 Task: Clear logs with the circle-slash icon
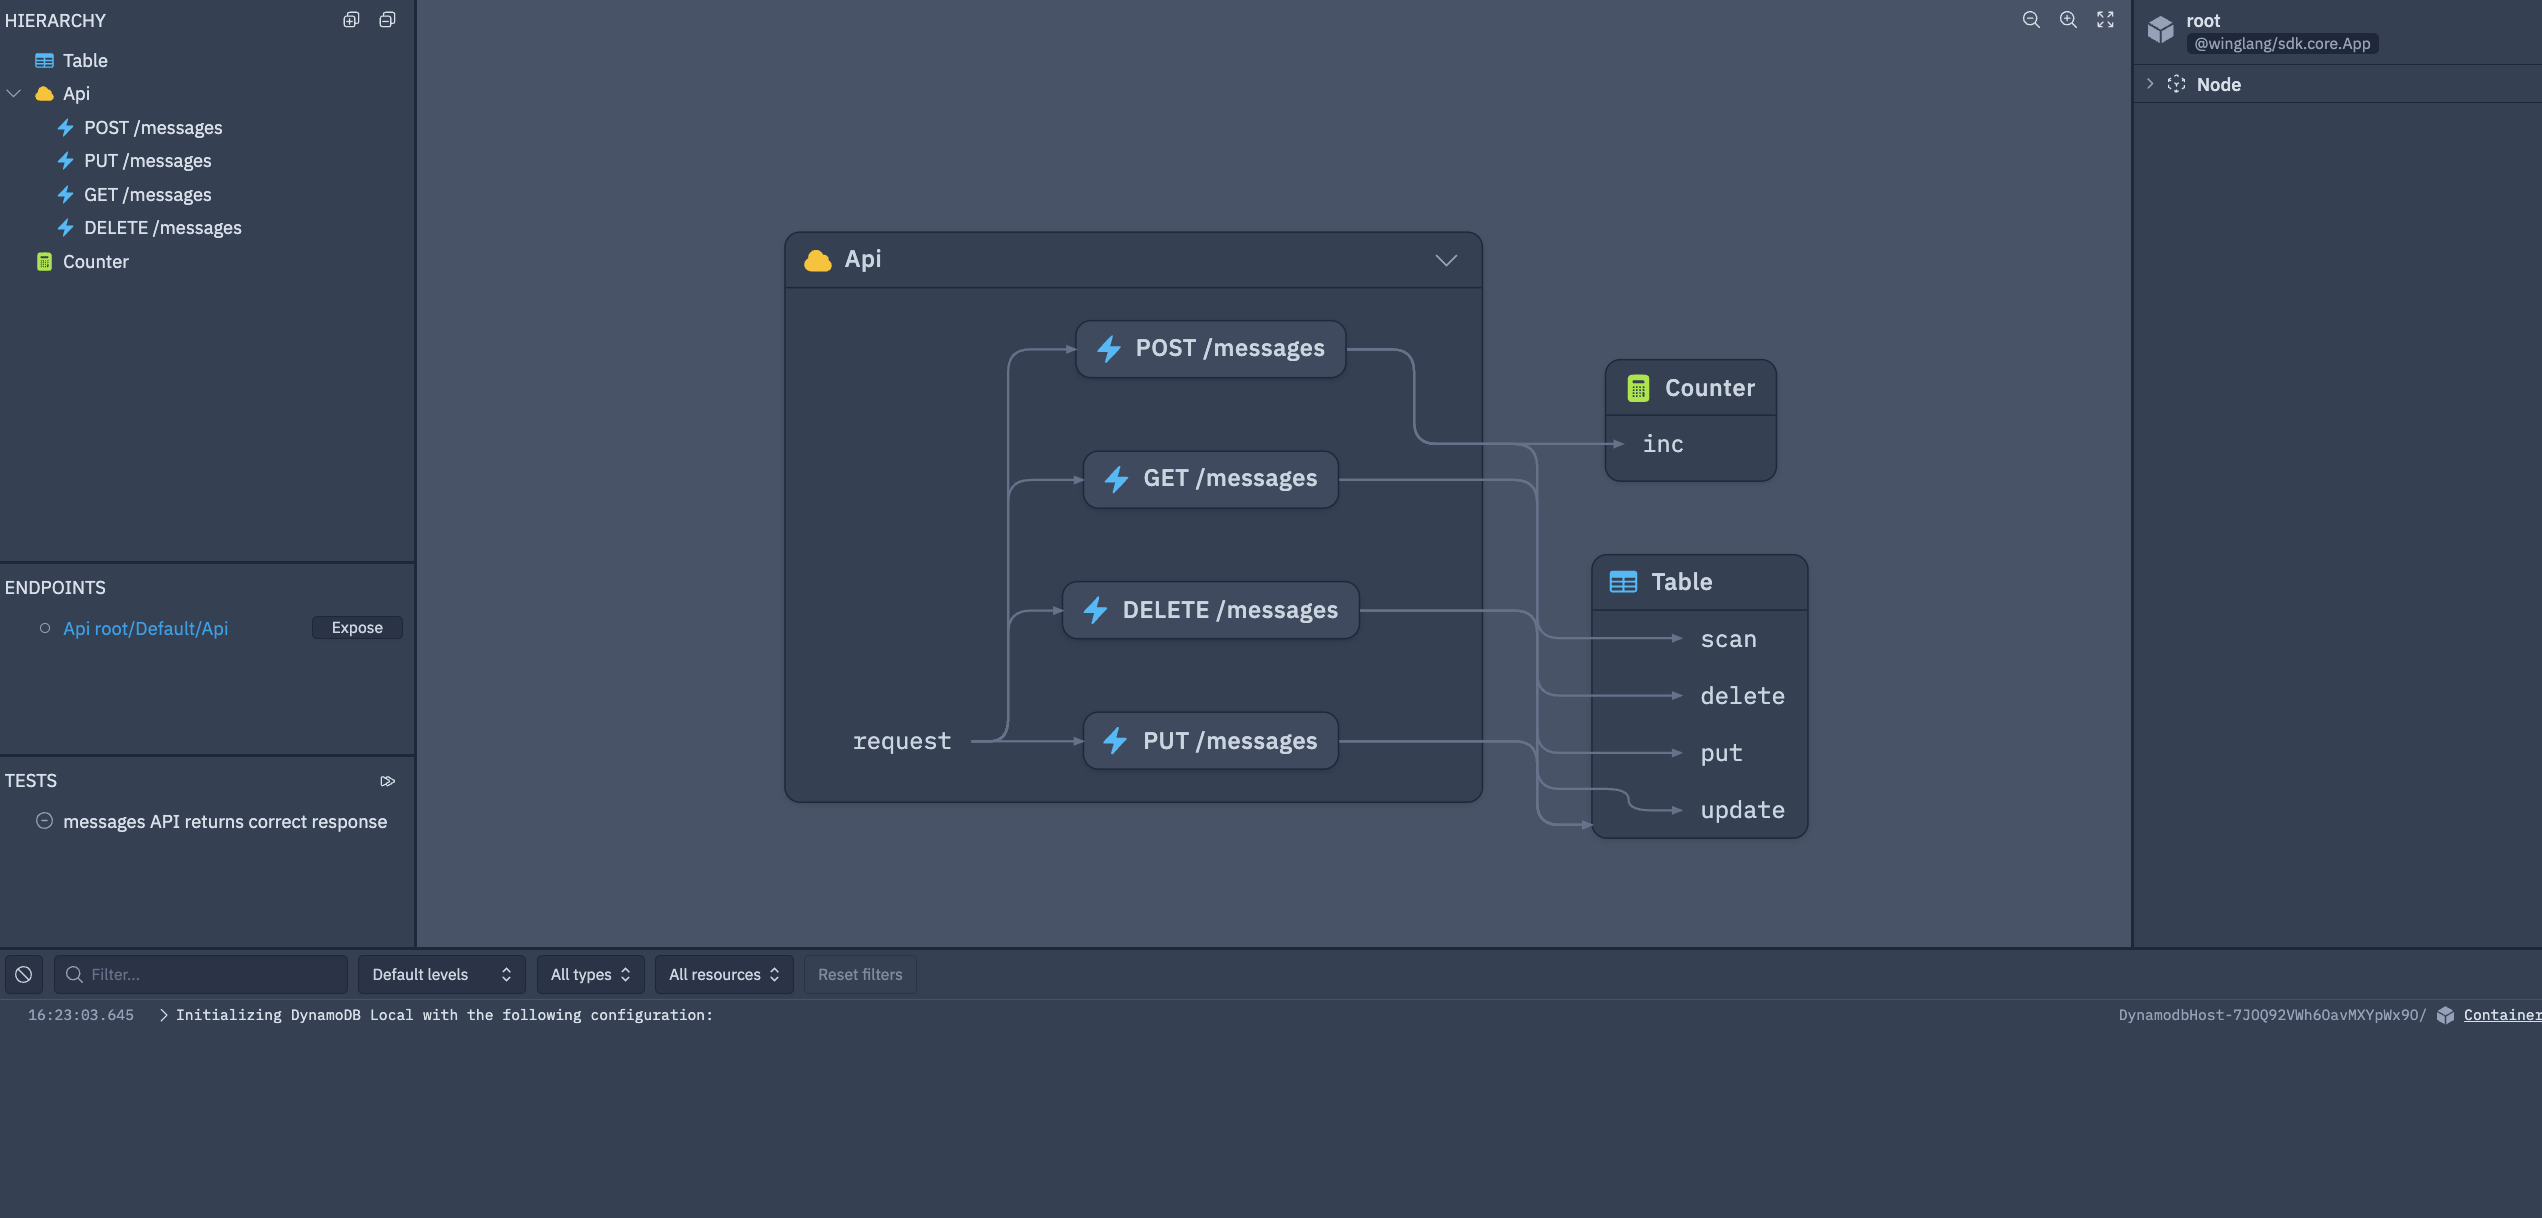point(24,974)
